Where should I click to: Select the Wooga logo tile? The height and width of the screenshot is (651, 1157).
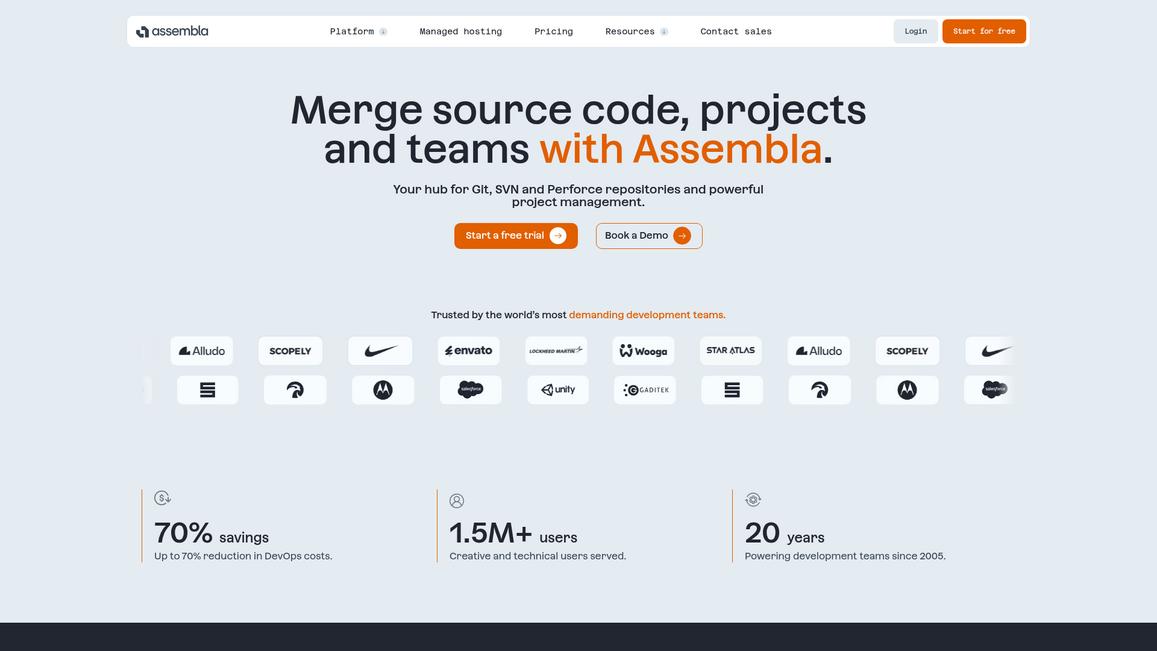point(643,351)
